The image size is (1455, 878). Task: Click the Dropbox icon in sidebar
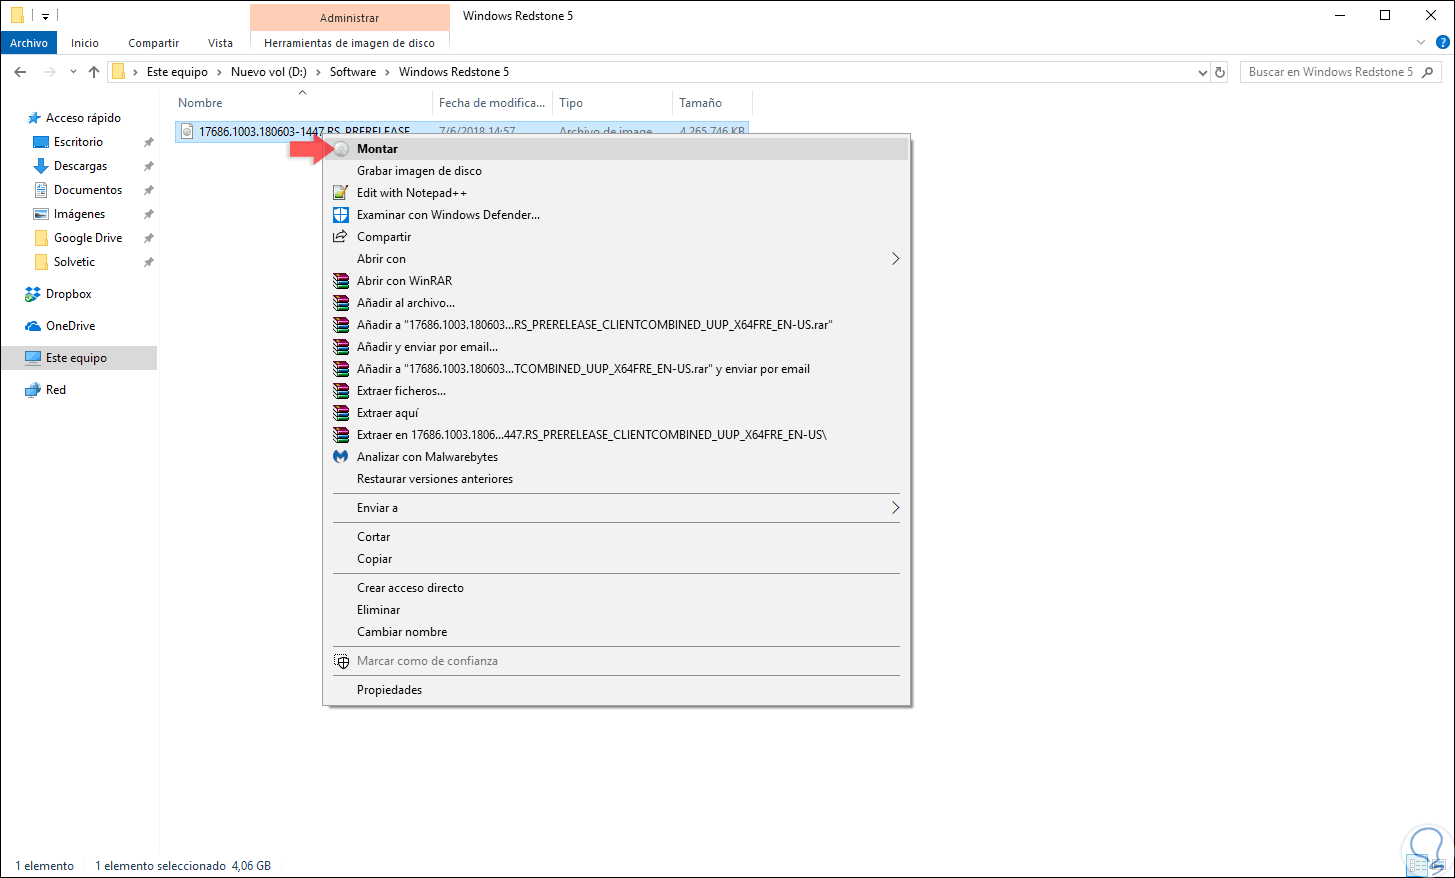point(33,294)
